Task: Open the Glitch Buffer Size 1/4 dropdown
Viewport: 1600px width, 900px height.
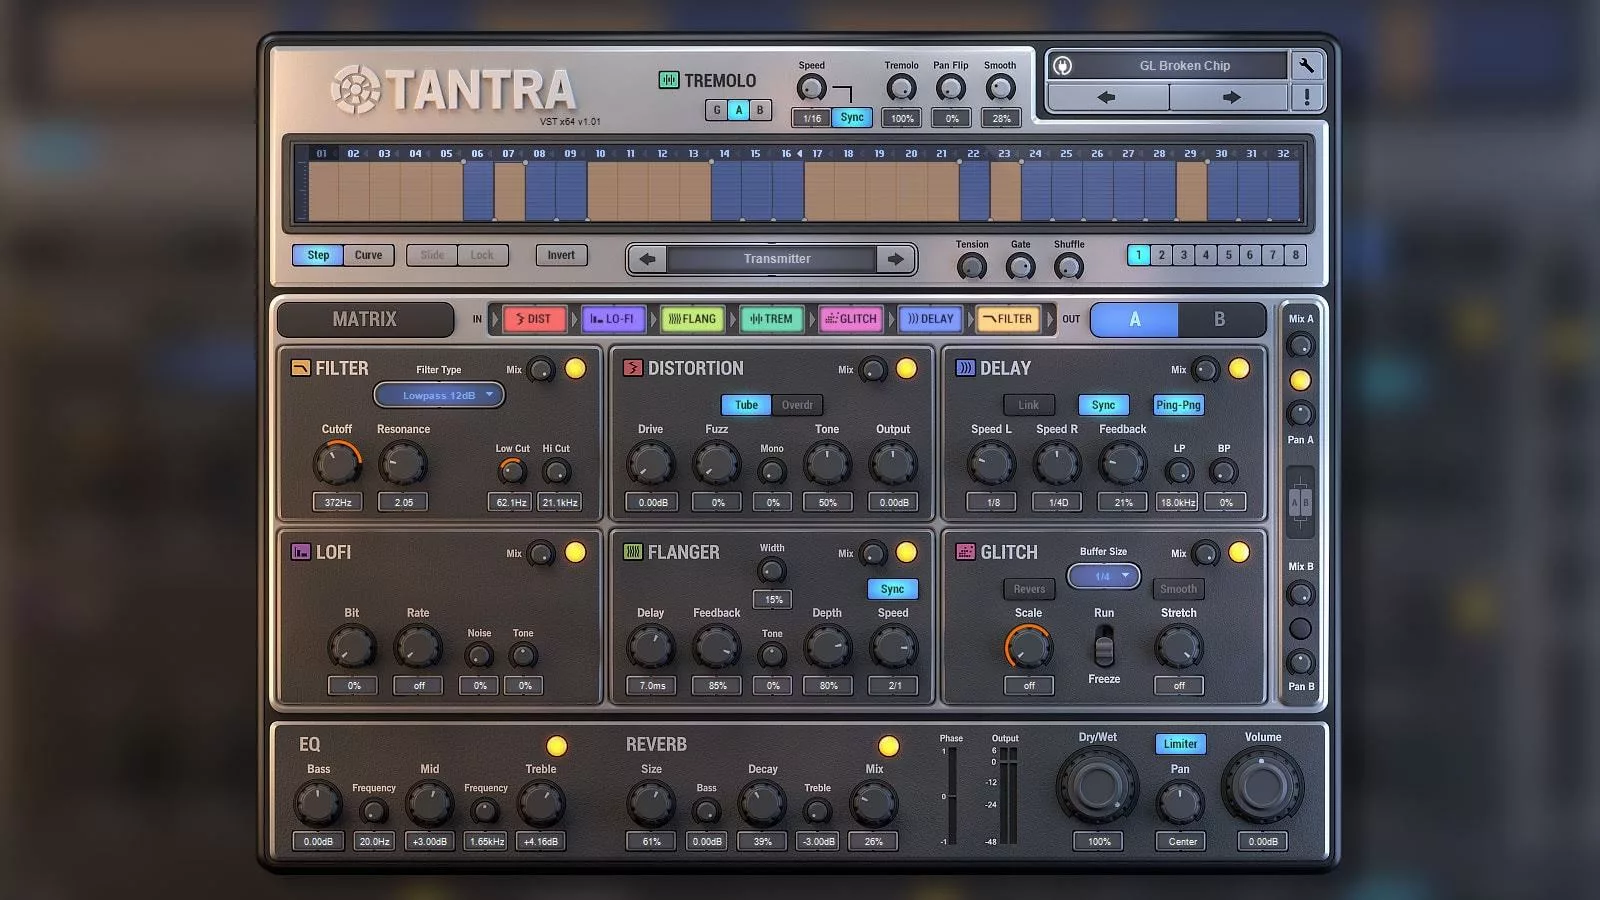Action: (x=1103, y=576)
